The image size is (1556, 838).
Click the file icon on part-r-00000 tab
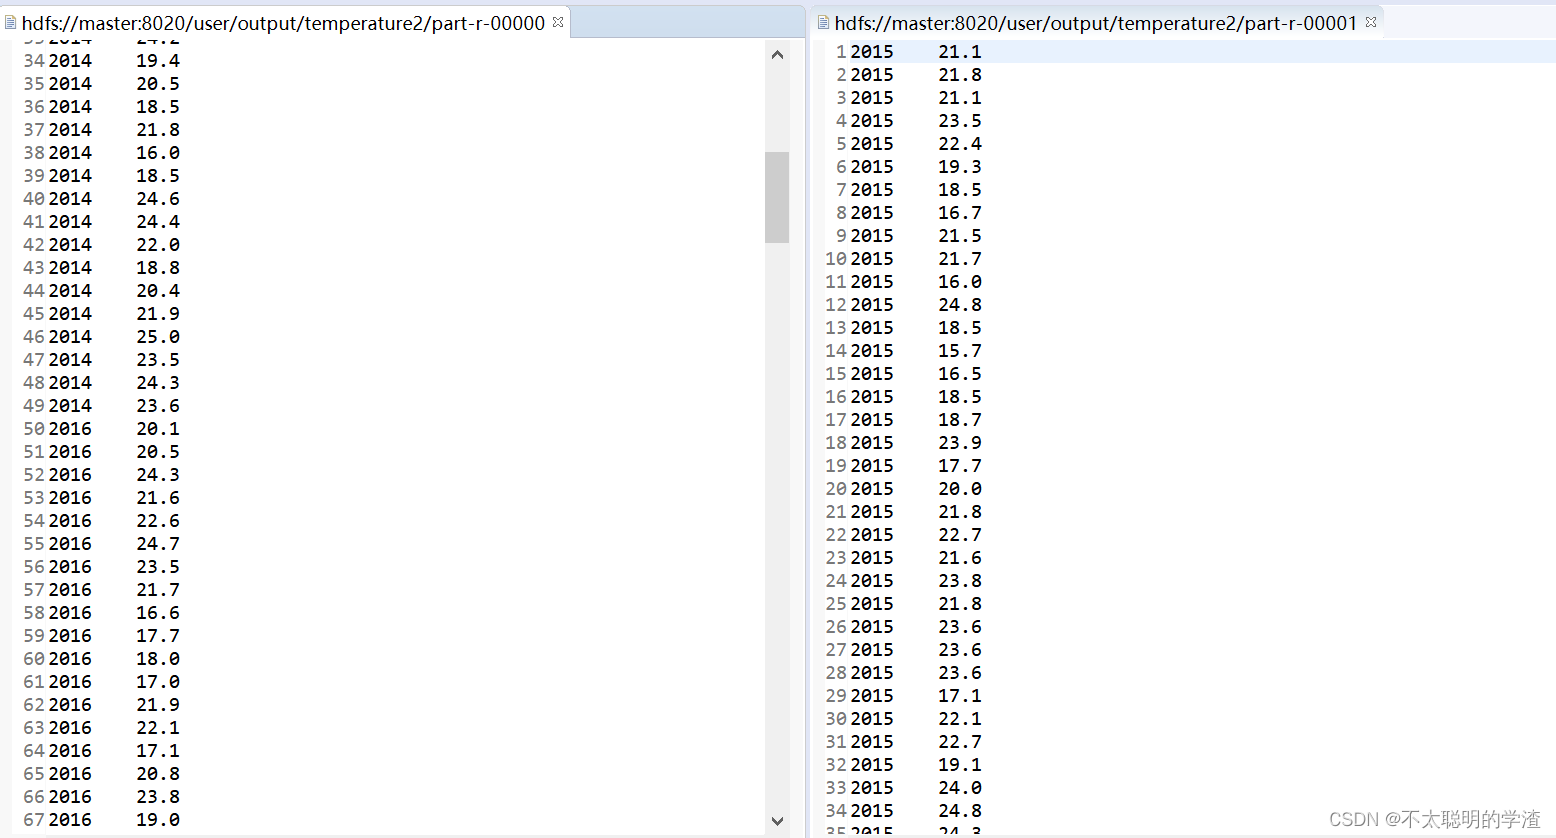point(11,22)
